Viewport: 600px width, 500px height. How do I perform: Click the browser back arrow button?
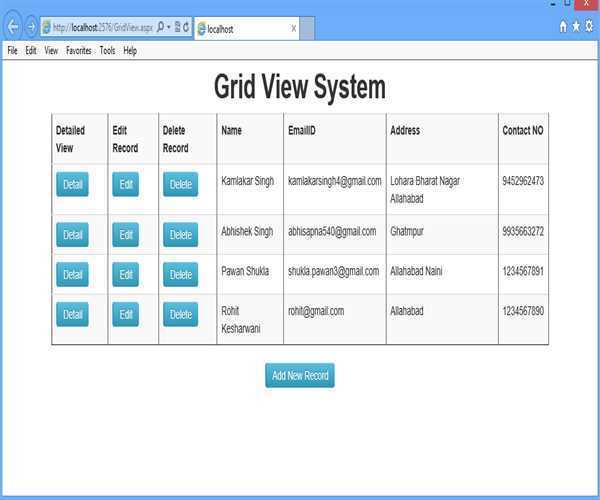(x=13, y=28)
